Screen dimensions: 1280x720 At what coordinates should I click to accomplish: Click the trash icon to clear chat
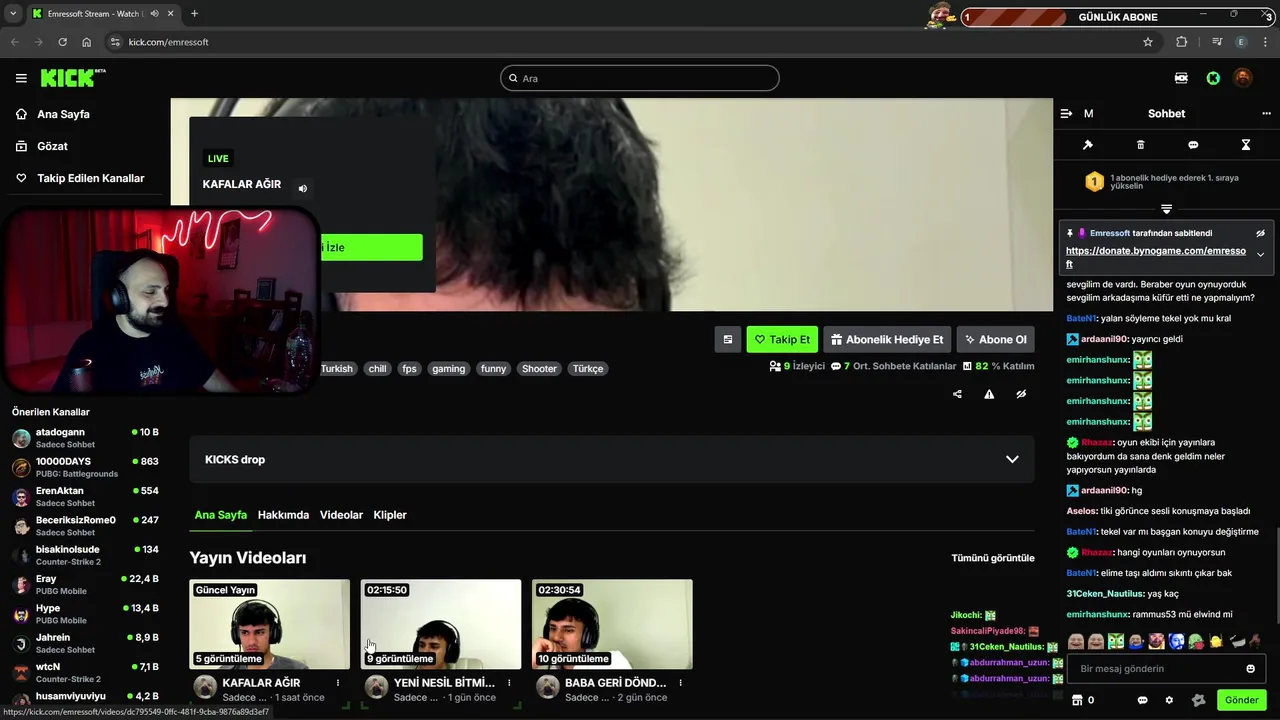1140,145
